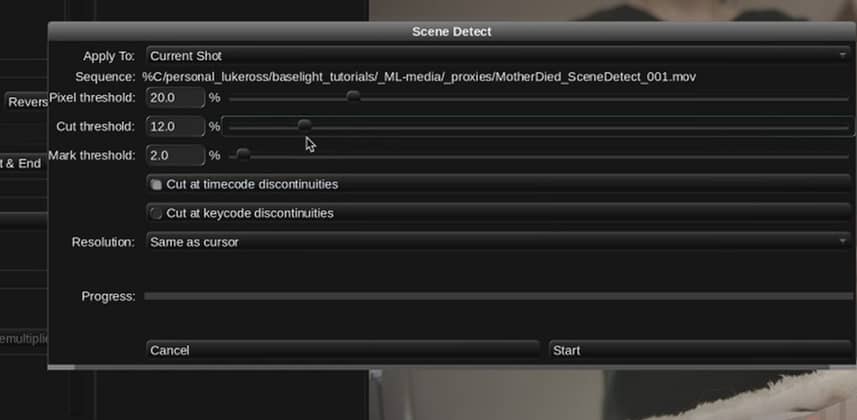
Task: Click the partially hidden & End button
Action: (x=23, y=164)
